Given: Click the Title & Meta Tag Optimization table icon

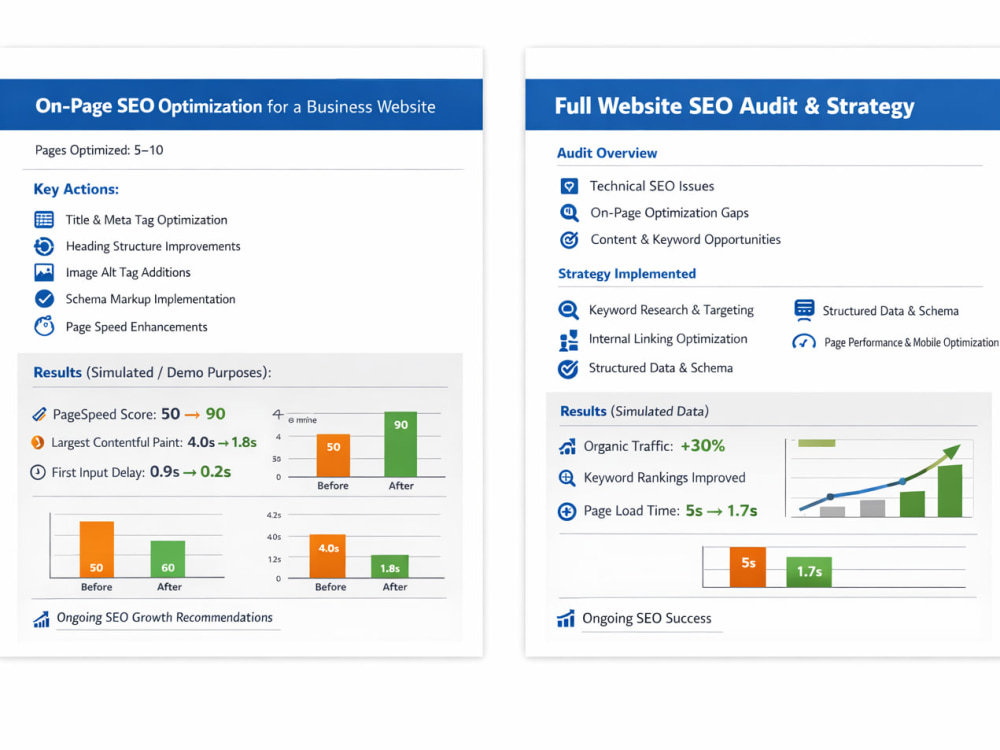Looking at the screenshot, I should point(44,220).
